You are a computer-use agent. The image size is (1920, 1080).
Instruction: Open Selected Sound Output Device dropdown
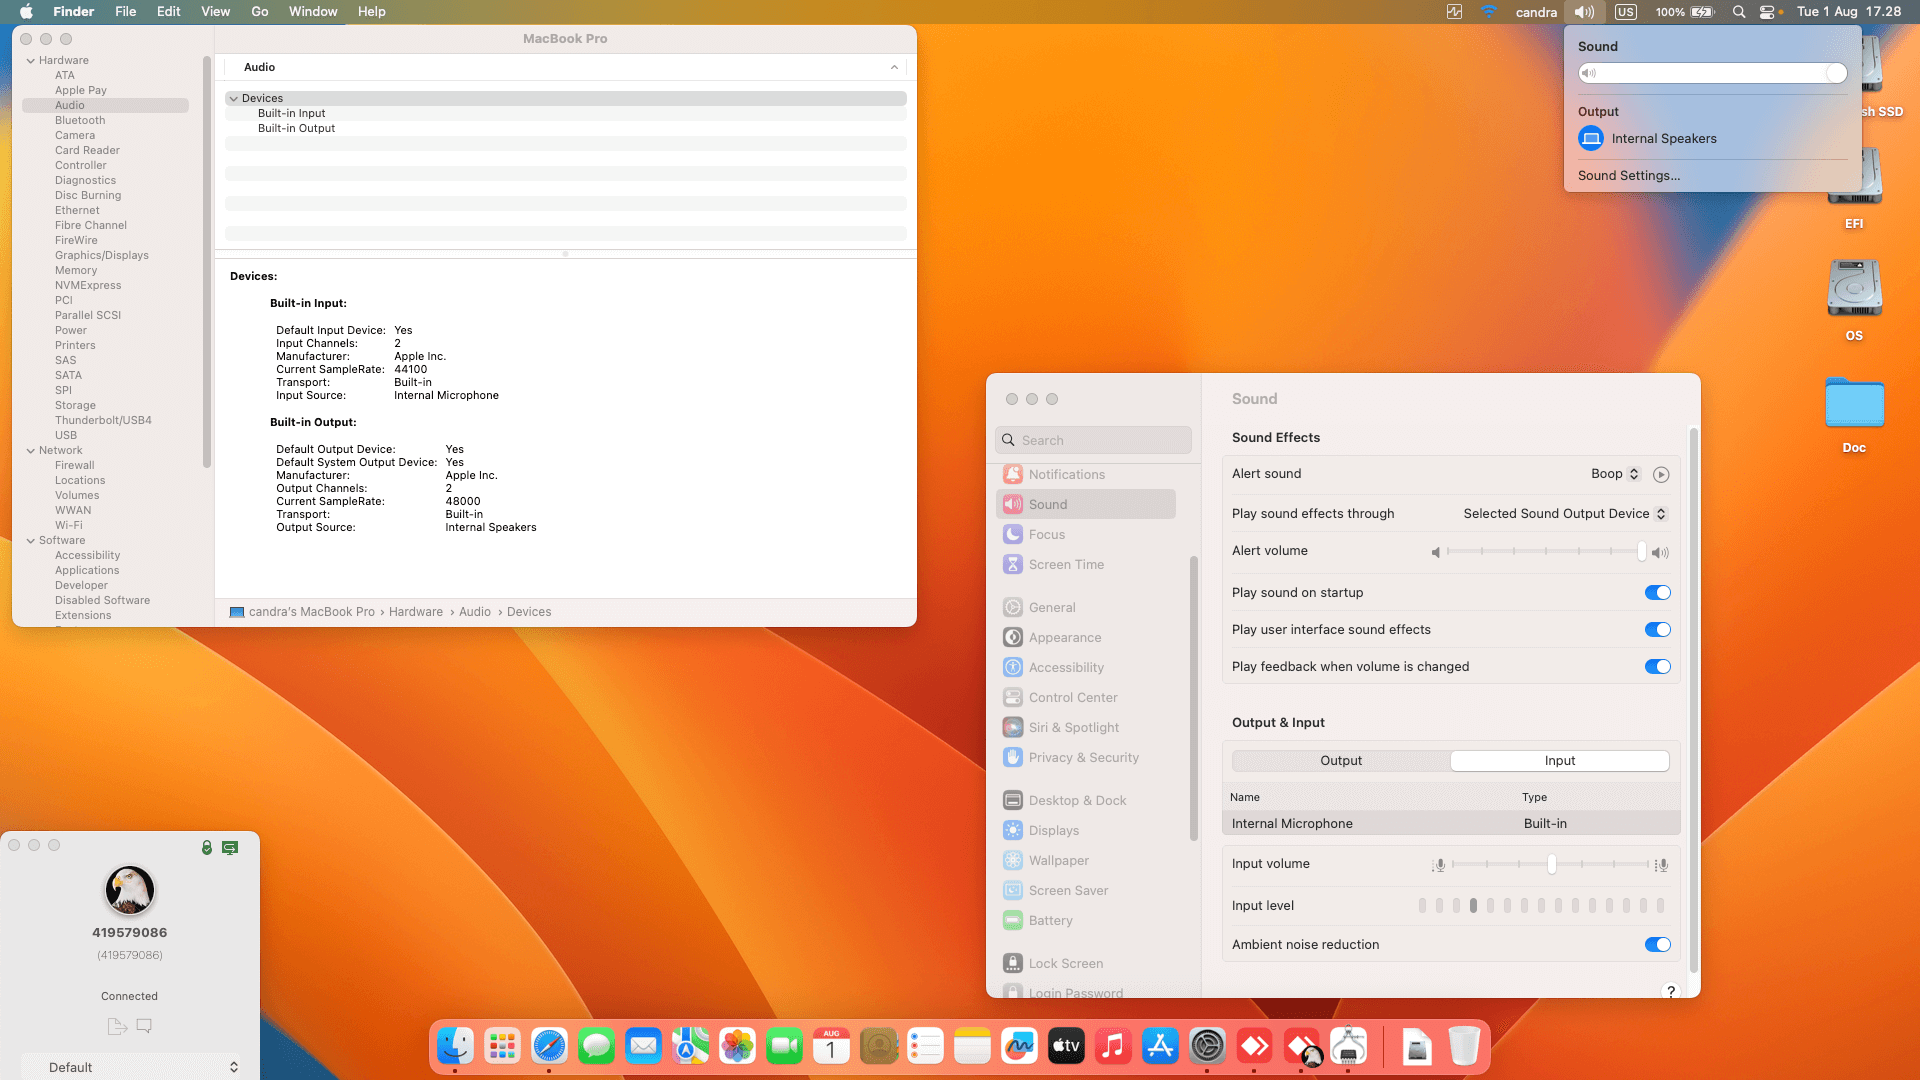pyautogui.click(x=1565, y=514)
